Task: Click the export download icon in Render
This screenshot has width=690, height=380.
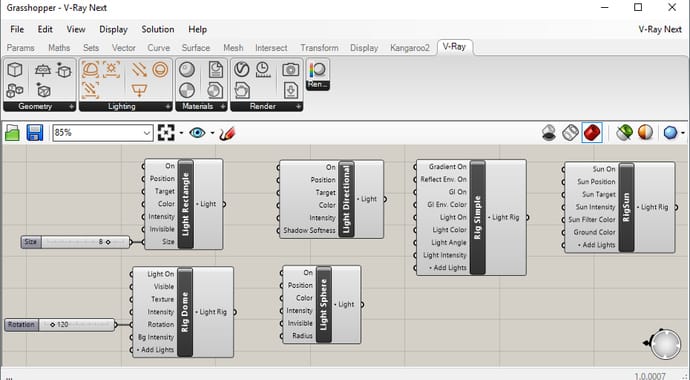Action: 290,91
